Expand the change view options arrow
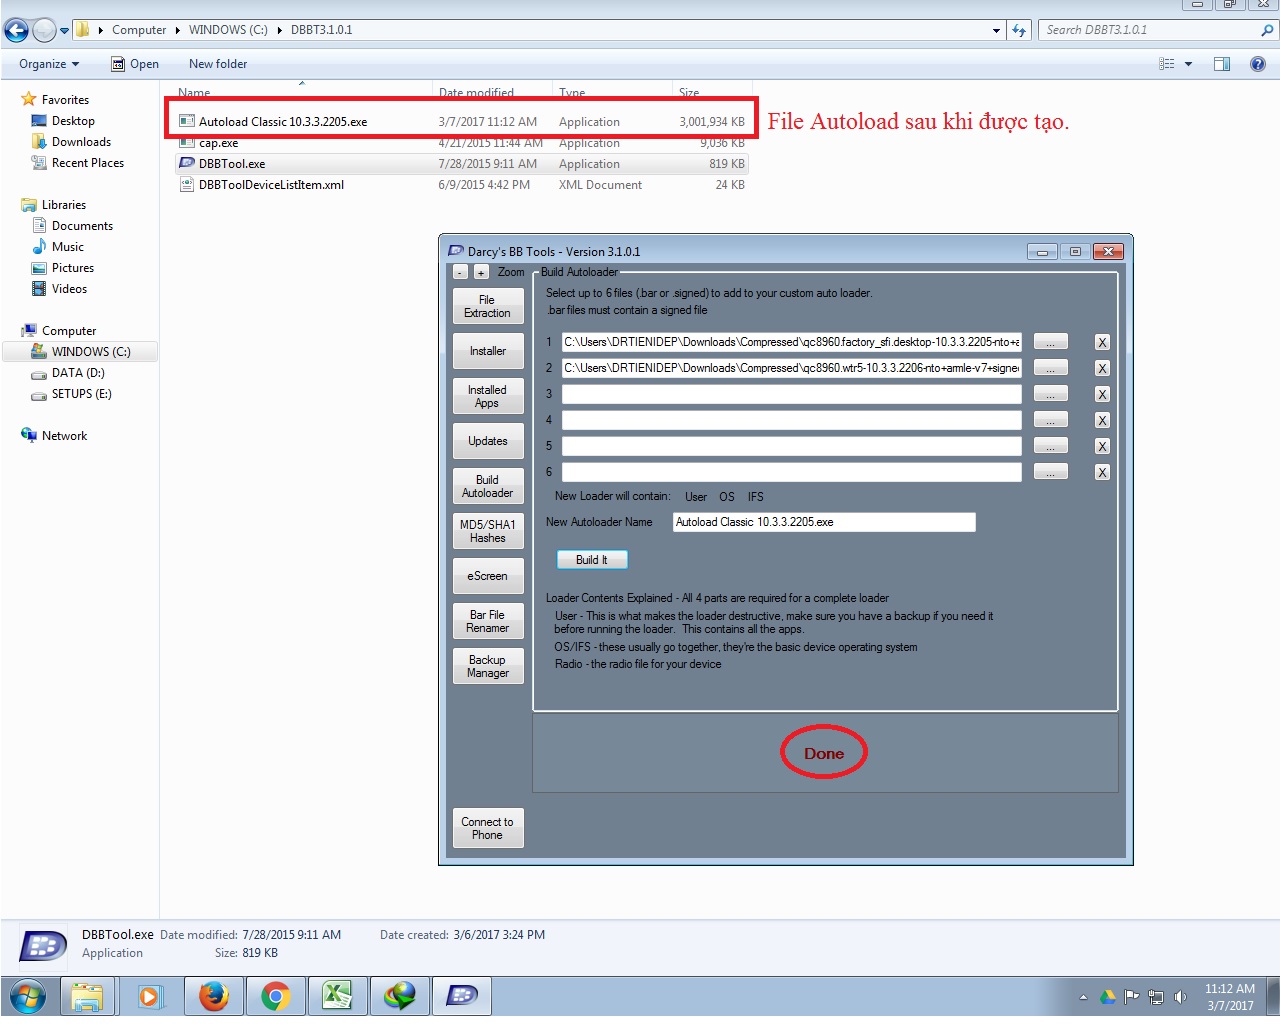The image size is (1280, 1024). [x=1188, y=64]
